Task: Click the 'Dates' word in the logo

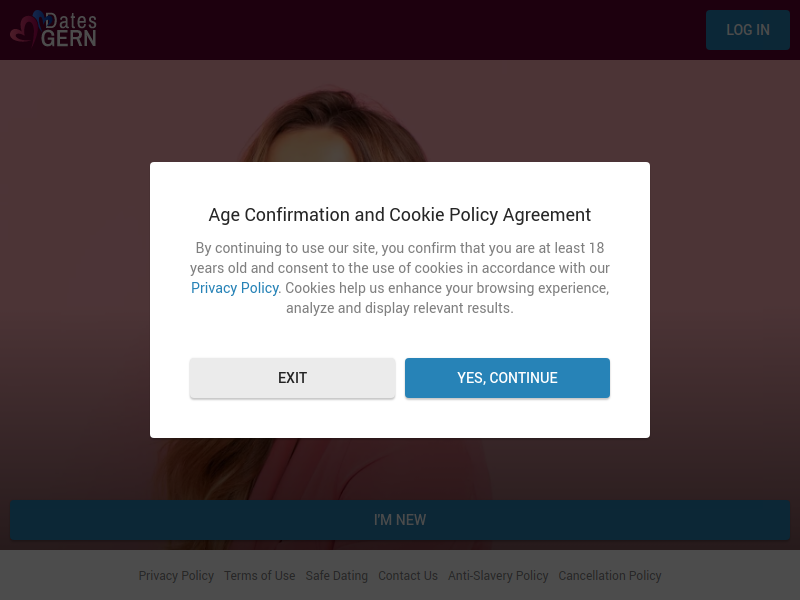Action: click(72, 19)
